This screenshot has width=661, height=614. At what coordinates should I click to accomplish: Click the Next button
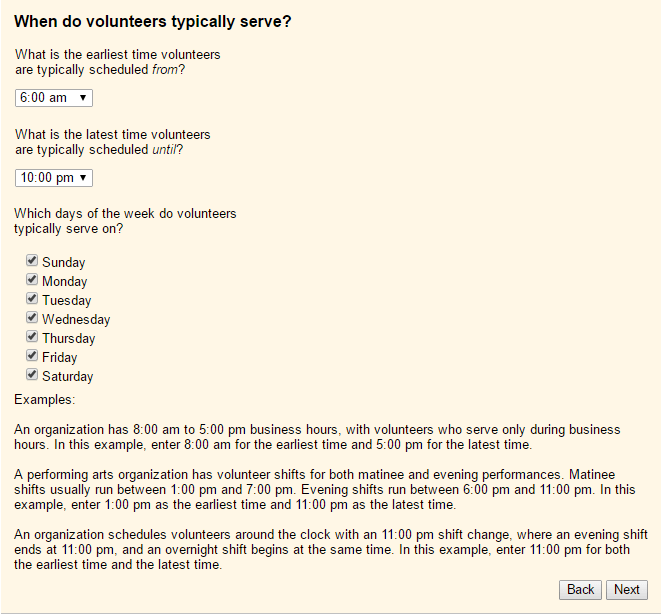627,589
